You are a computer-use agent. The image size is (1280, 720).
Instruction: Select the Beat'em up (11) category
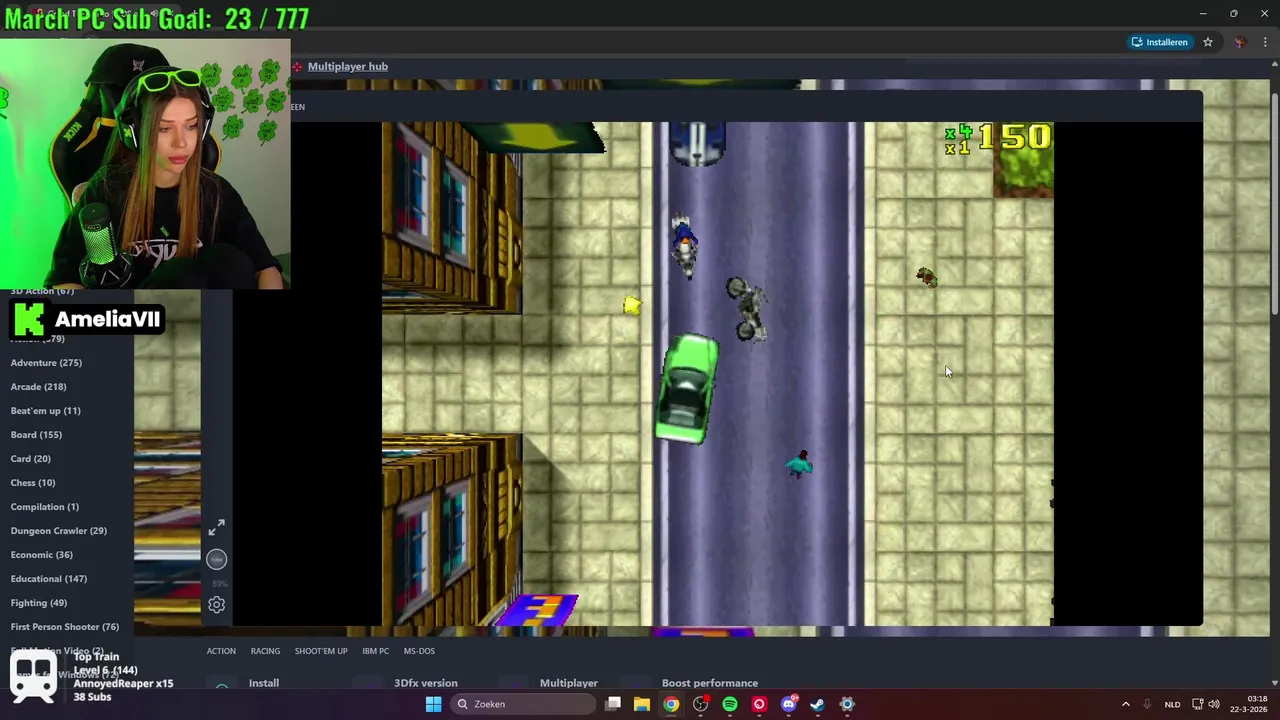pos(45,411)
